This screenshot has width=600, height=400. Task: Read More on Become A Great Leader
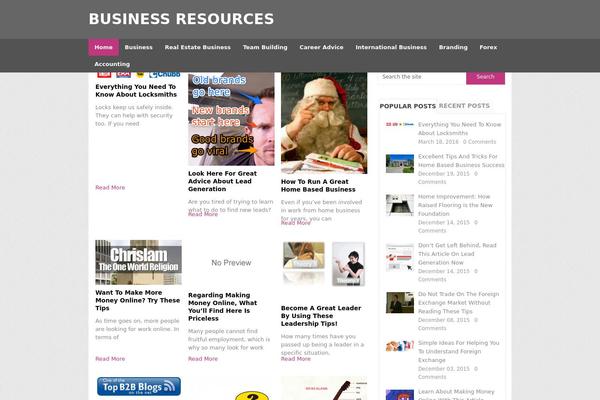[295, 359]
